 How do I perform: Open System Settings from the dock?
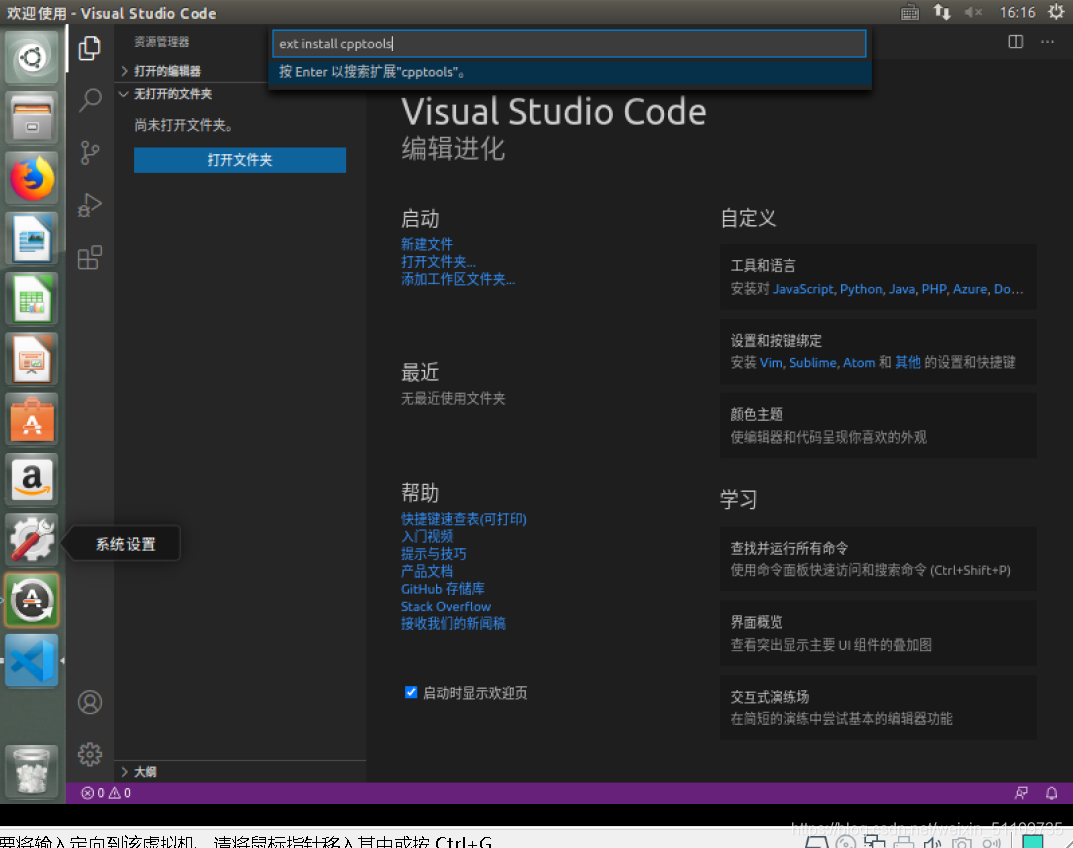coord(31,539)
